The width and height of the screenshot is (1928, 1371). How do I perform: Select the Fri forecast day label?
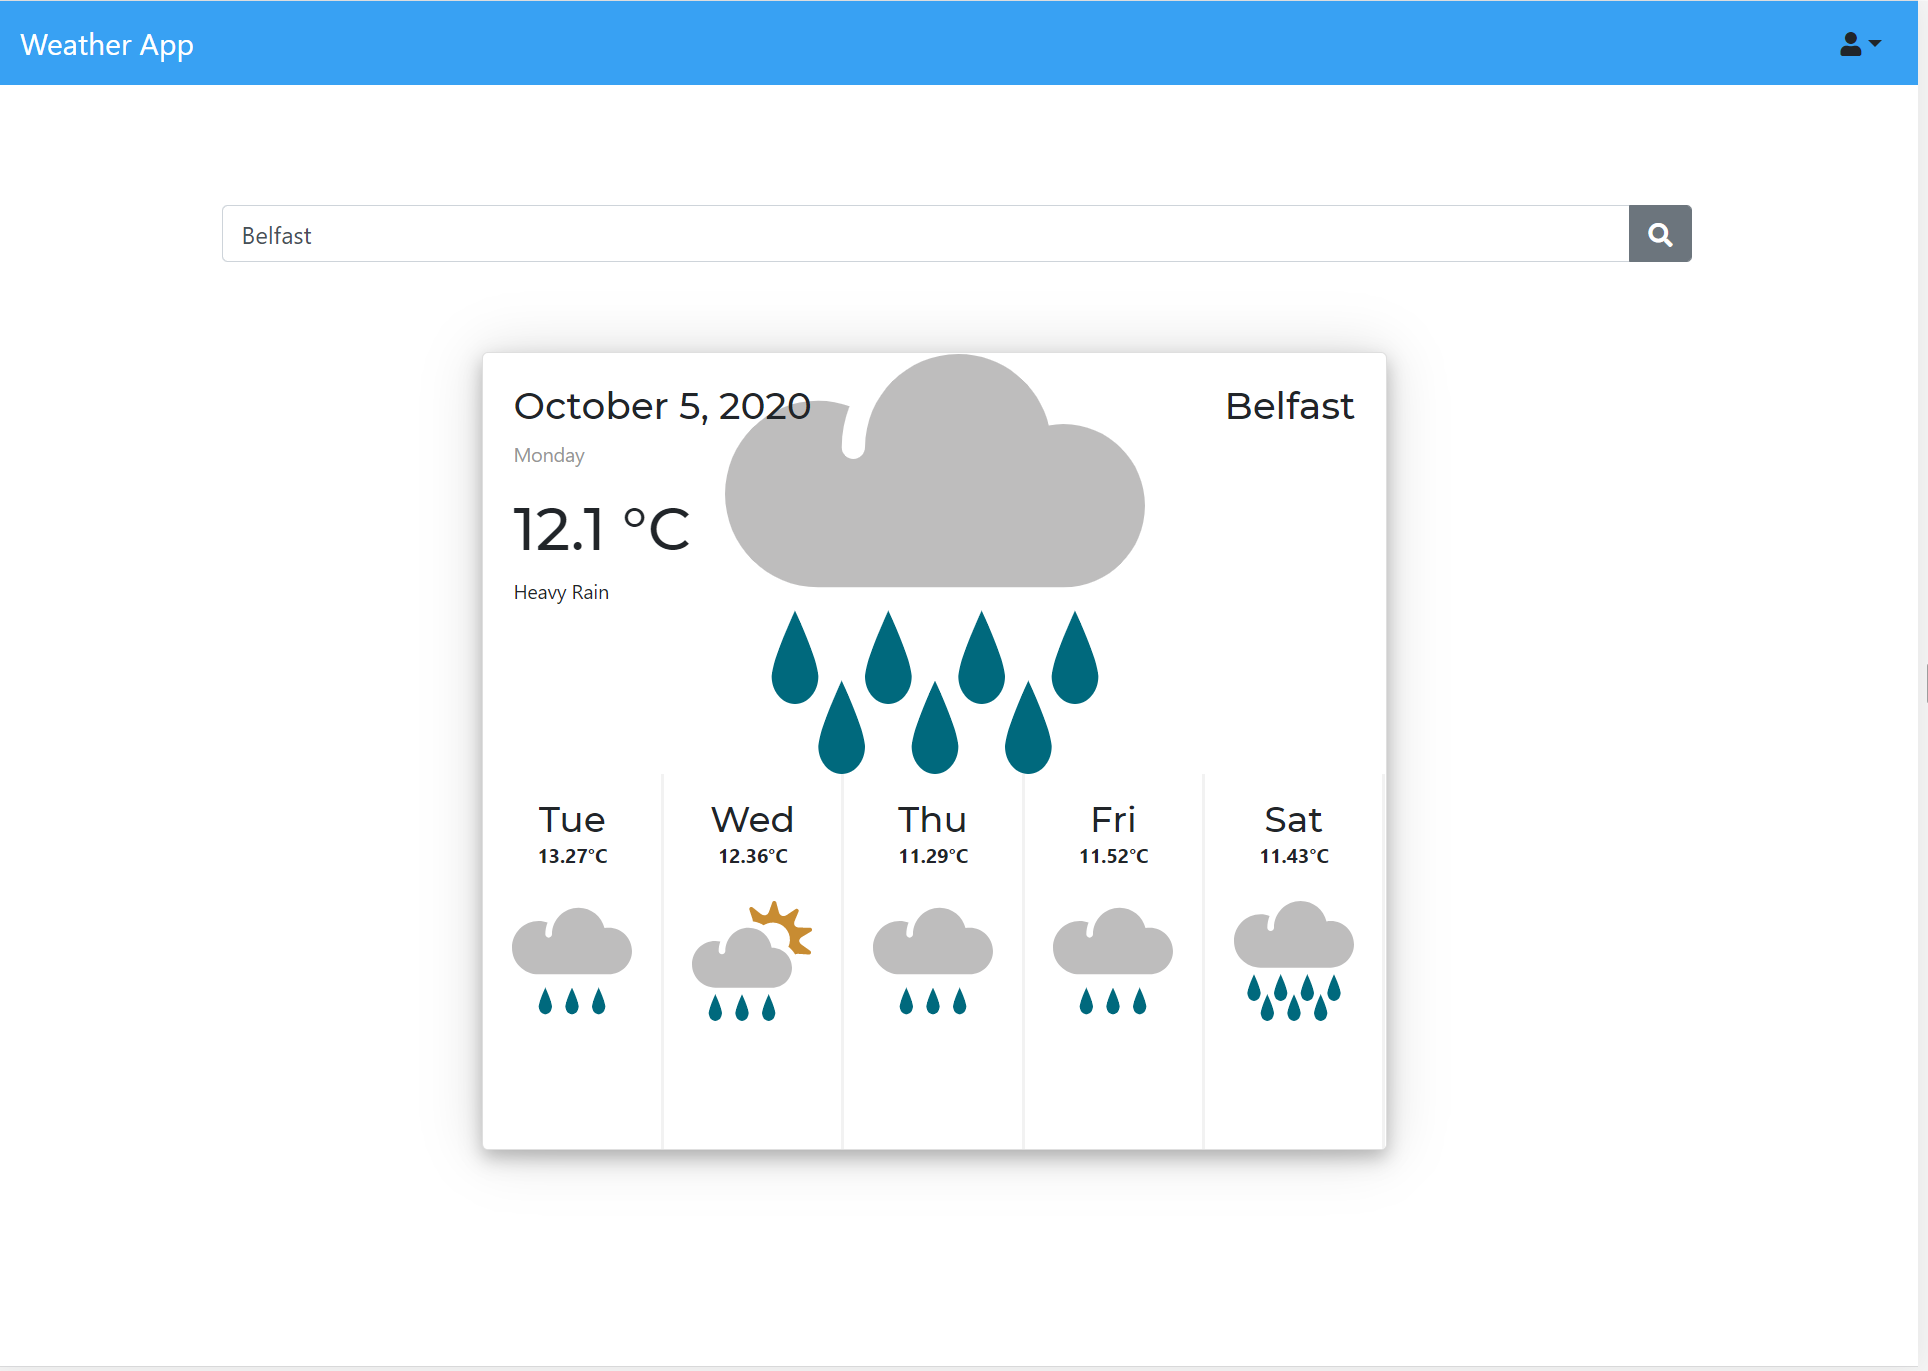1113,820
